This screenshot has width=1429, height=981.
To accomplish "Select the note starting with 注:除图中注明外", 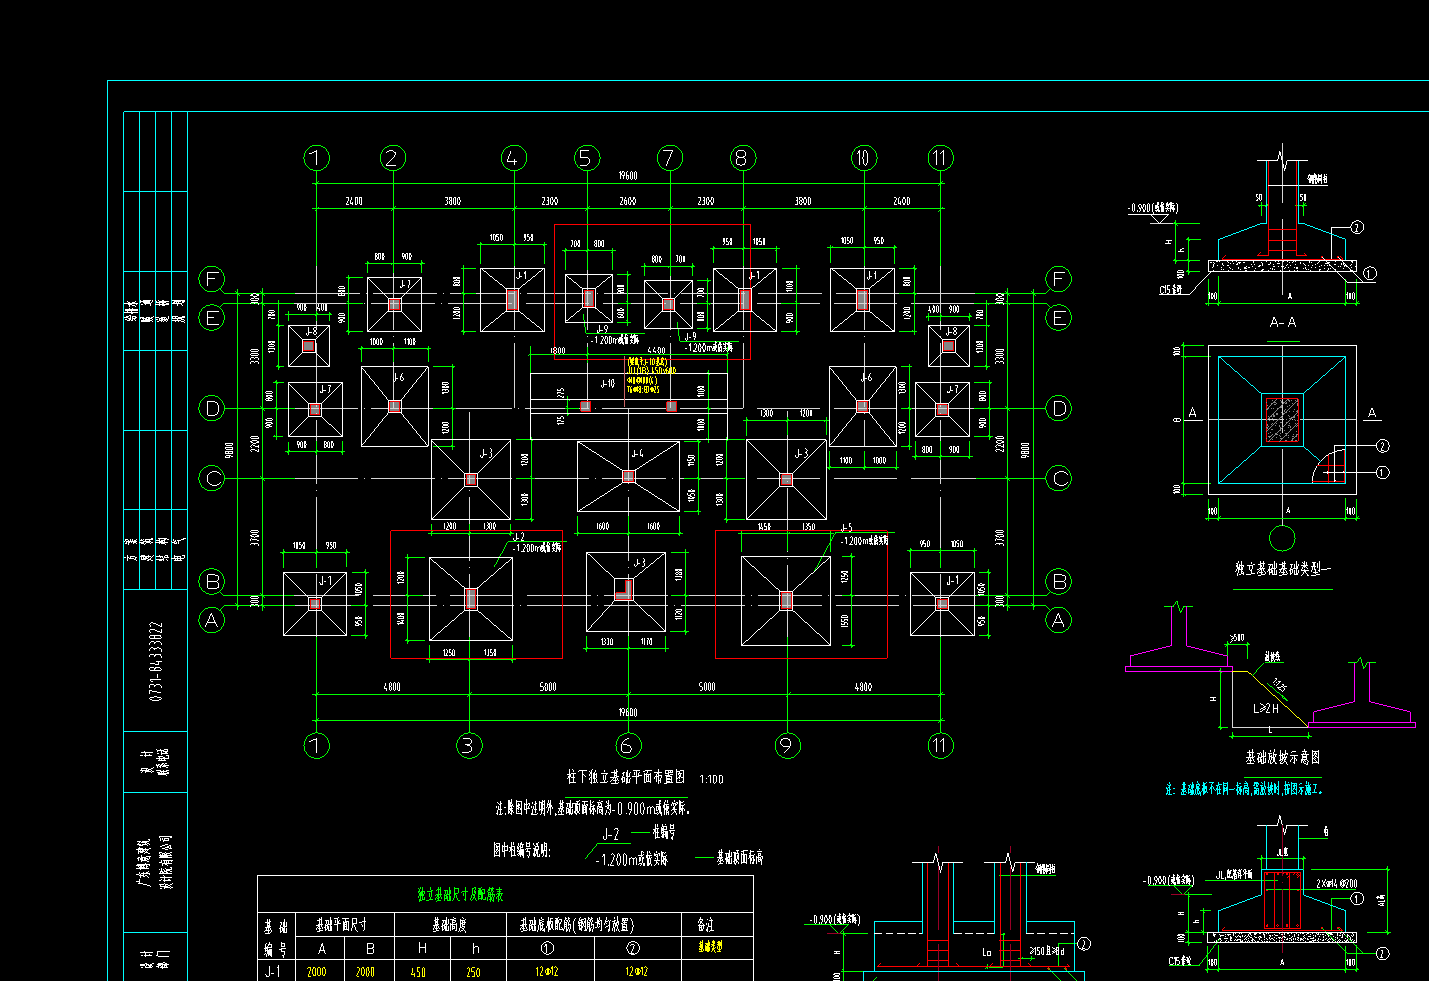I will [593, 808].
